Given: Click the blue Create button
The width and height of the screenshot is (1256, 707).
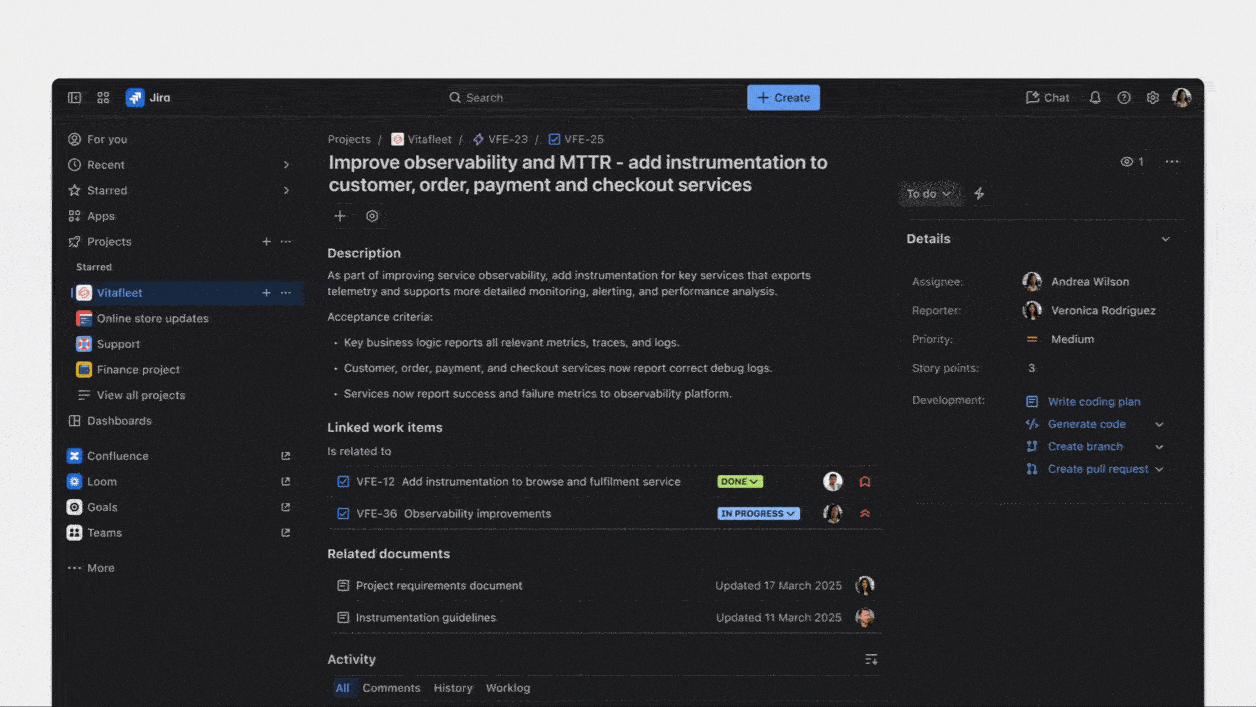Looking at the screenshot, I should (x=783, y=98).
